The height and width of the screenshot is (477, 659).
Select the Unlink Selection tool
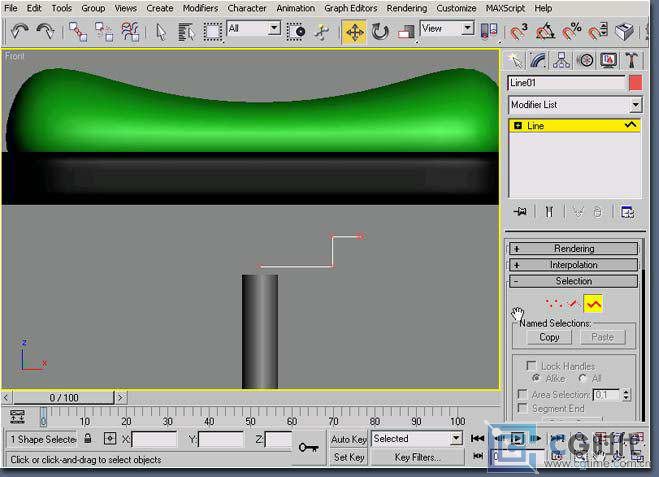pyautogui.click(x=104, y=32)
